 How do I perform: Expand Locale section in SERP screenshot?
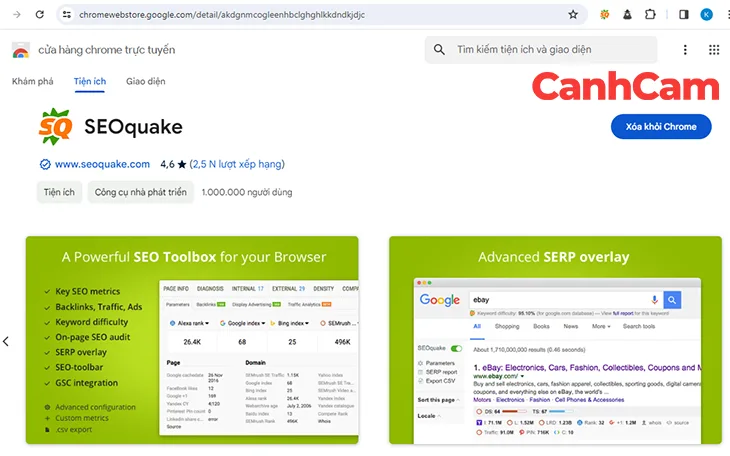[x=429, y=416]
